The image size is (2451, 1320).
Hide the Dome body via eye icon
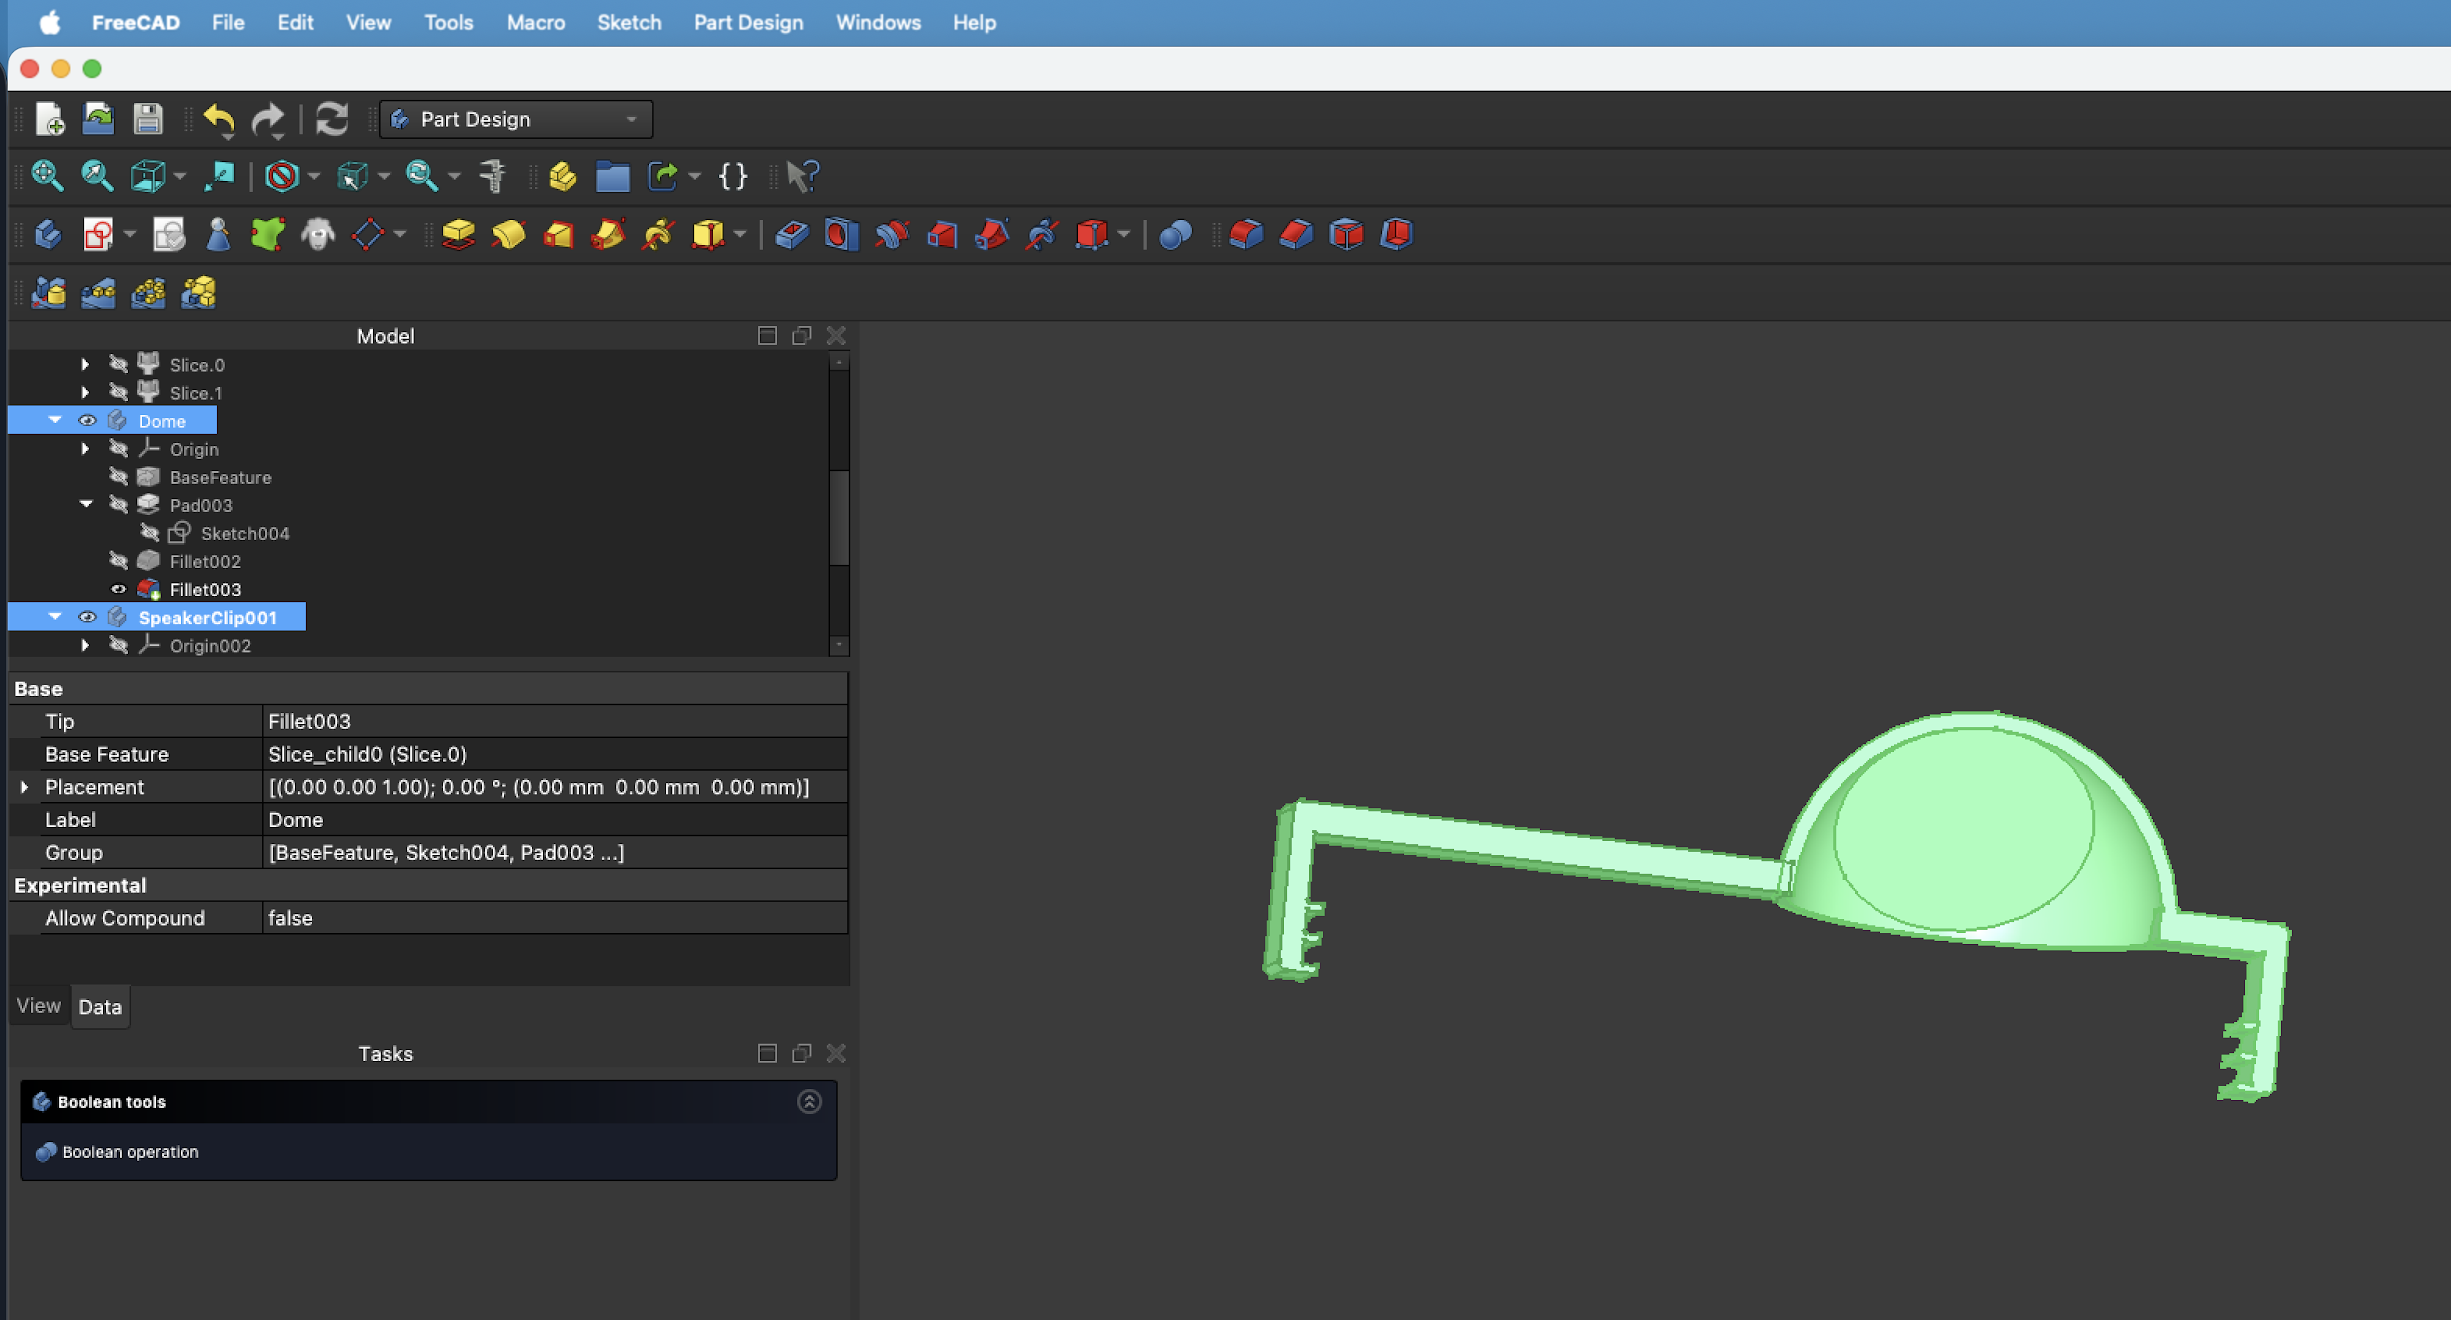87,421
